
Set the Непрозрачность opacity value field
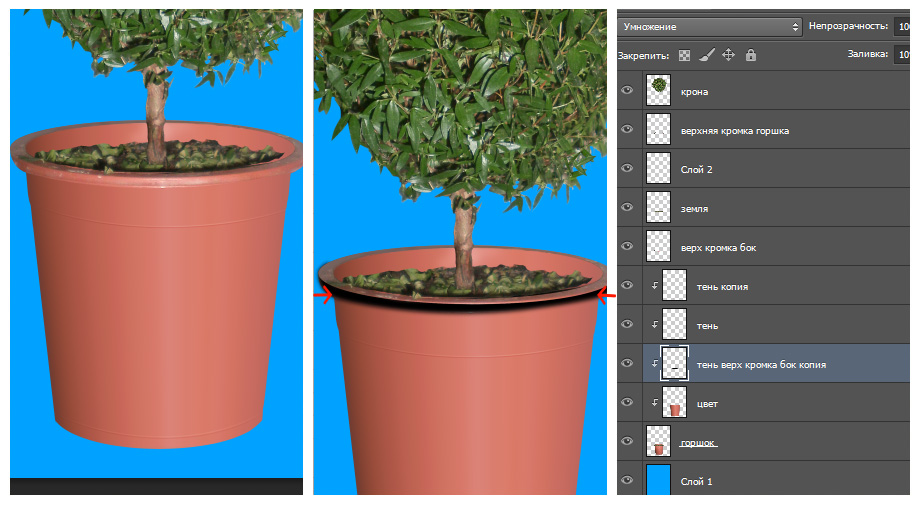tap(902, 26)
